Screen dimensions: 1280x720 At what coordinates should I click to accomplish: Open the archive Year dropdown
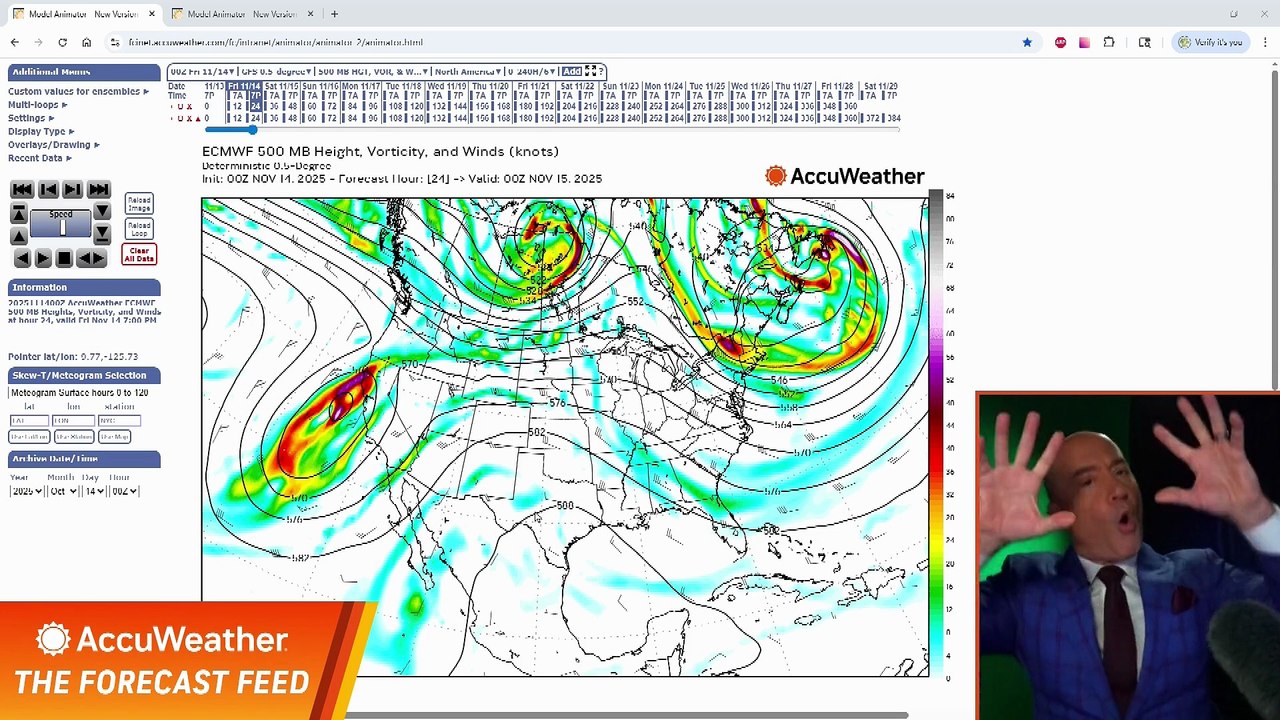[x=26, y=491]
